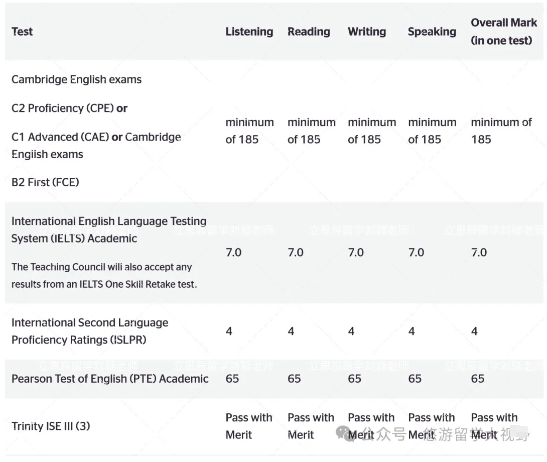The image size is (547, 462).
Task: Click PTE Listening score 65
Action: (232, 379)
